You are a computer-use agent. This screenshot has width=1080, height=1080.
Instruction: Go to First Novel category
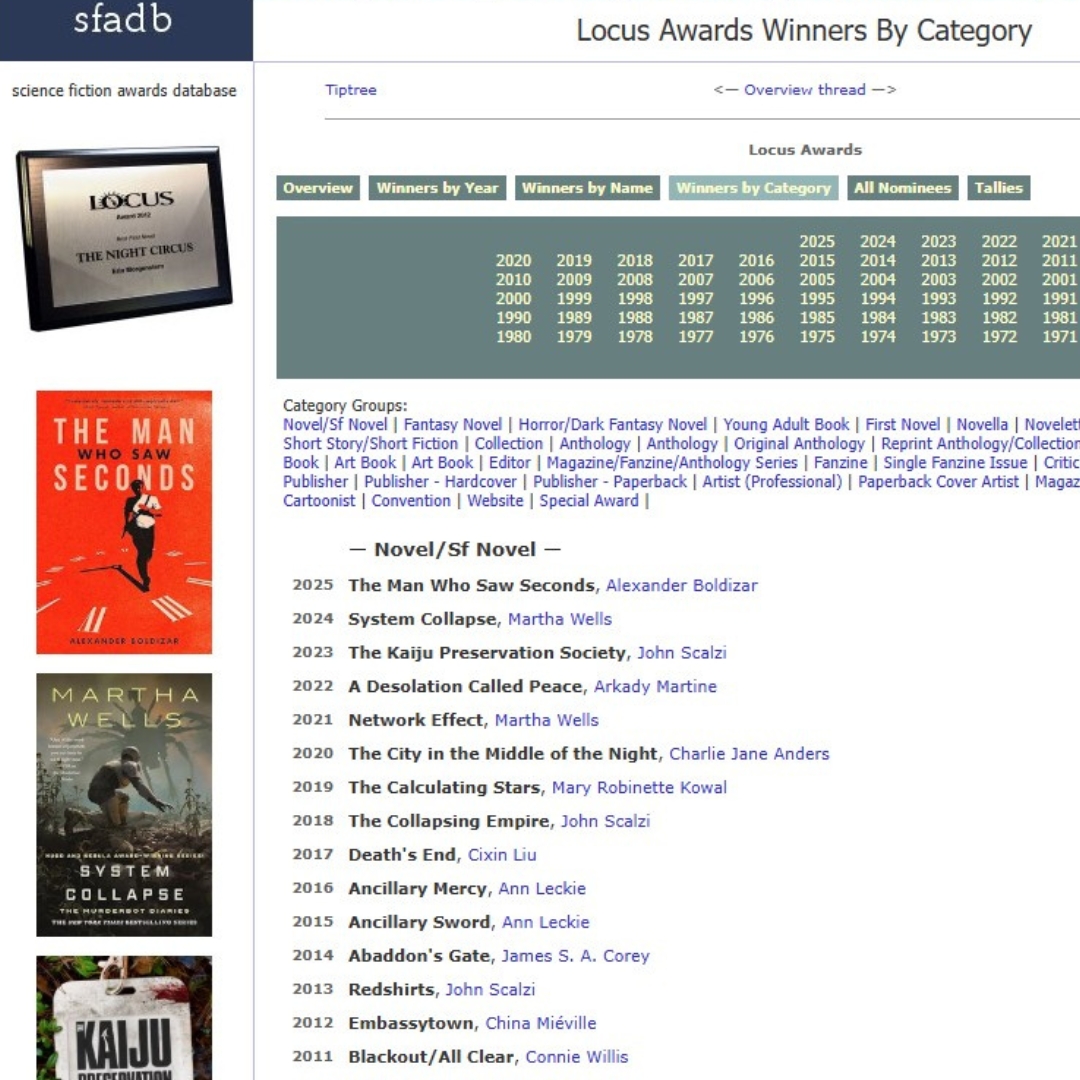click(x=902, y=425)
